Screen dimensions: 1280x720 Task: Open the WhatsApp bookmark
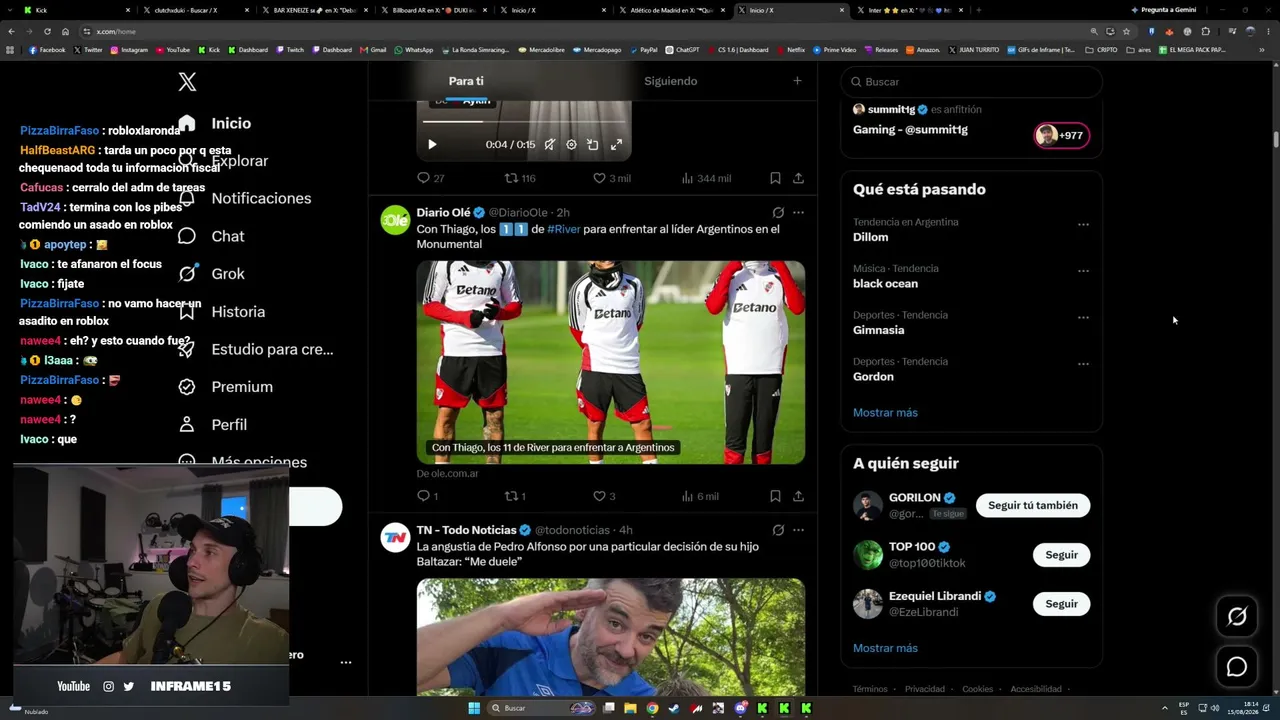click(414, 50)
